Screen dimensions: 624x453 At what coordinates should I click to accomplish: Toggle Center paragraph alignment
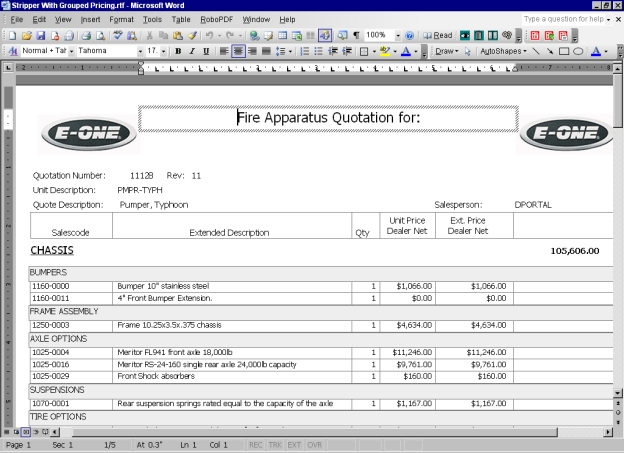tap(238, 51)
